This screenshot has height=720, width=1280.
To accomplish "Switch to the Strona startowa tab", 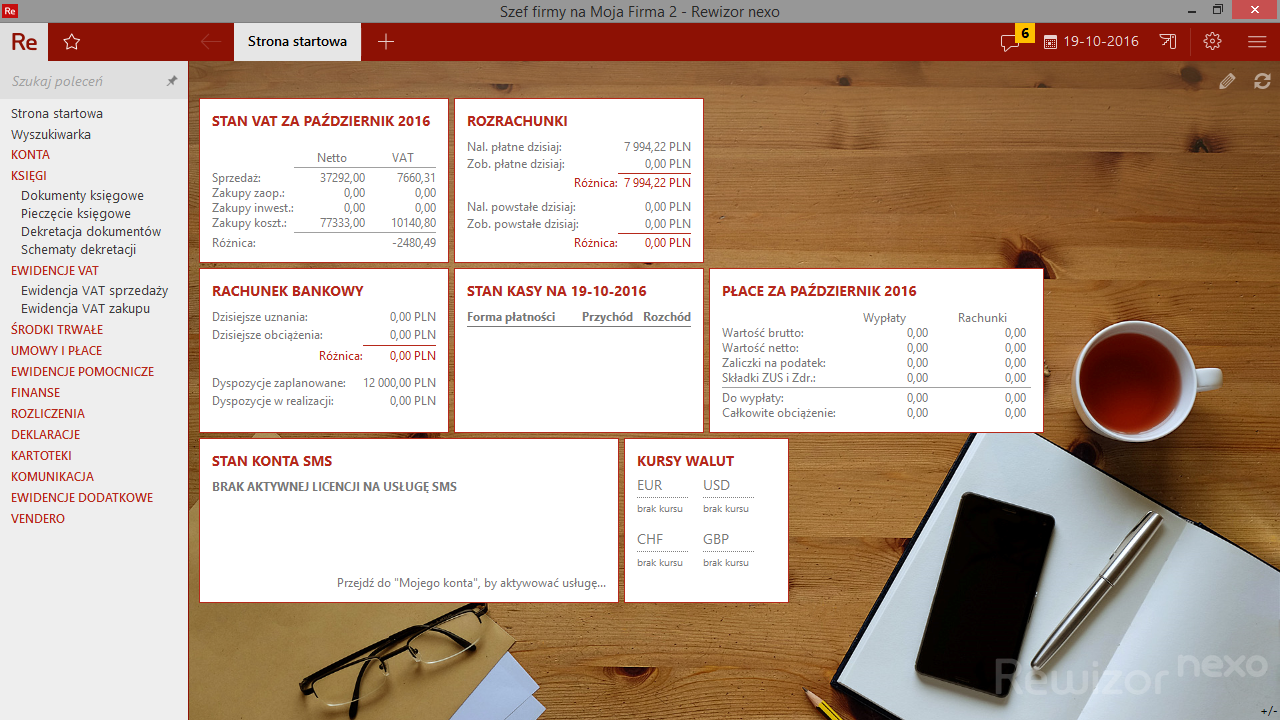I will 297,42.
